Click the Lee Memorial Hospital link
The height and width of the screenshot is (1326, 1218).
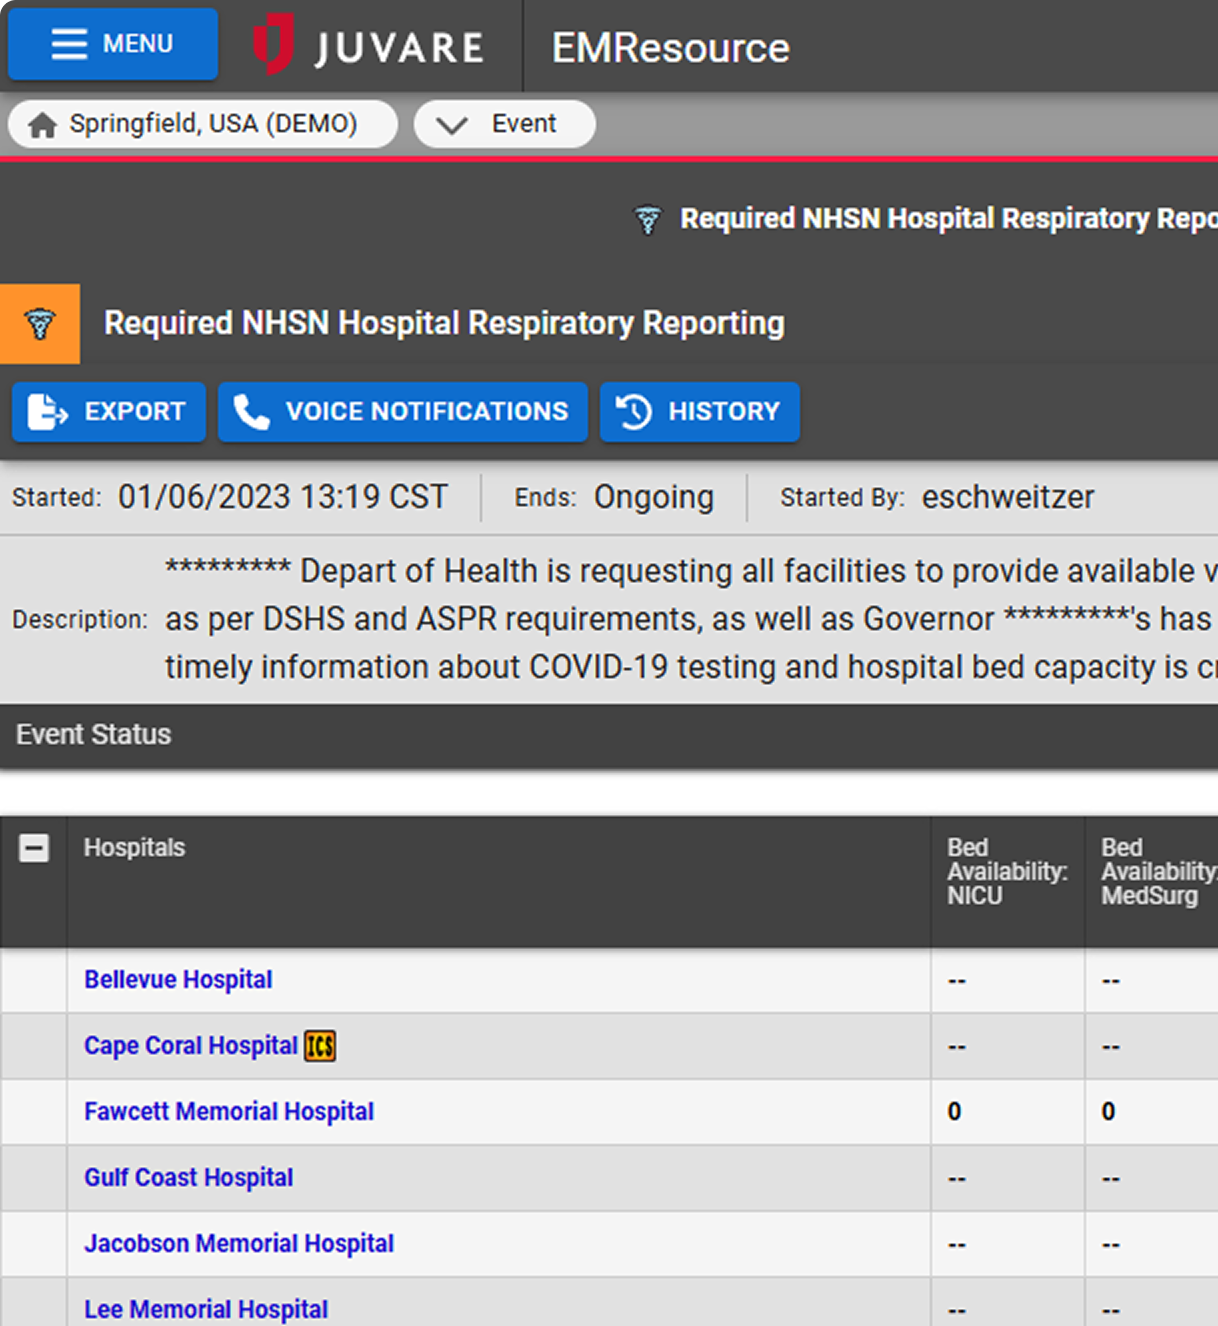[206, 1310]
